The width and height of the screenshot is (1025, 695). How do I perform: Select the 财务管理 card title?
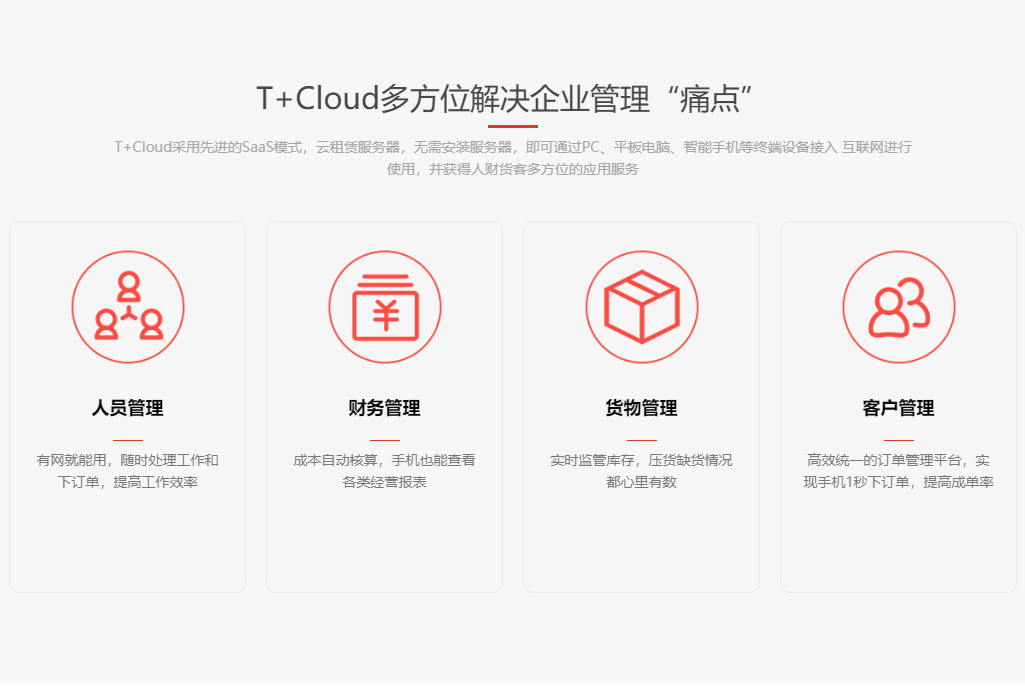pos(385,408)
